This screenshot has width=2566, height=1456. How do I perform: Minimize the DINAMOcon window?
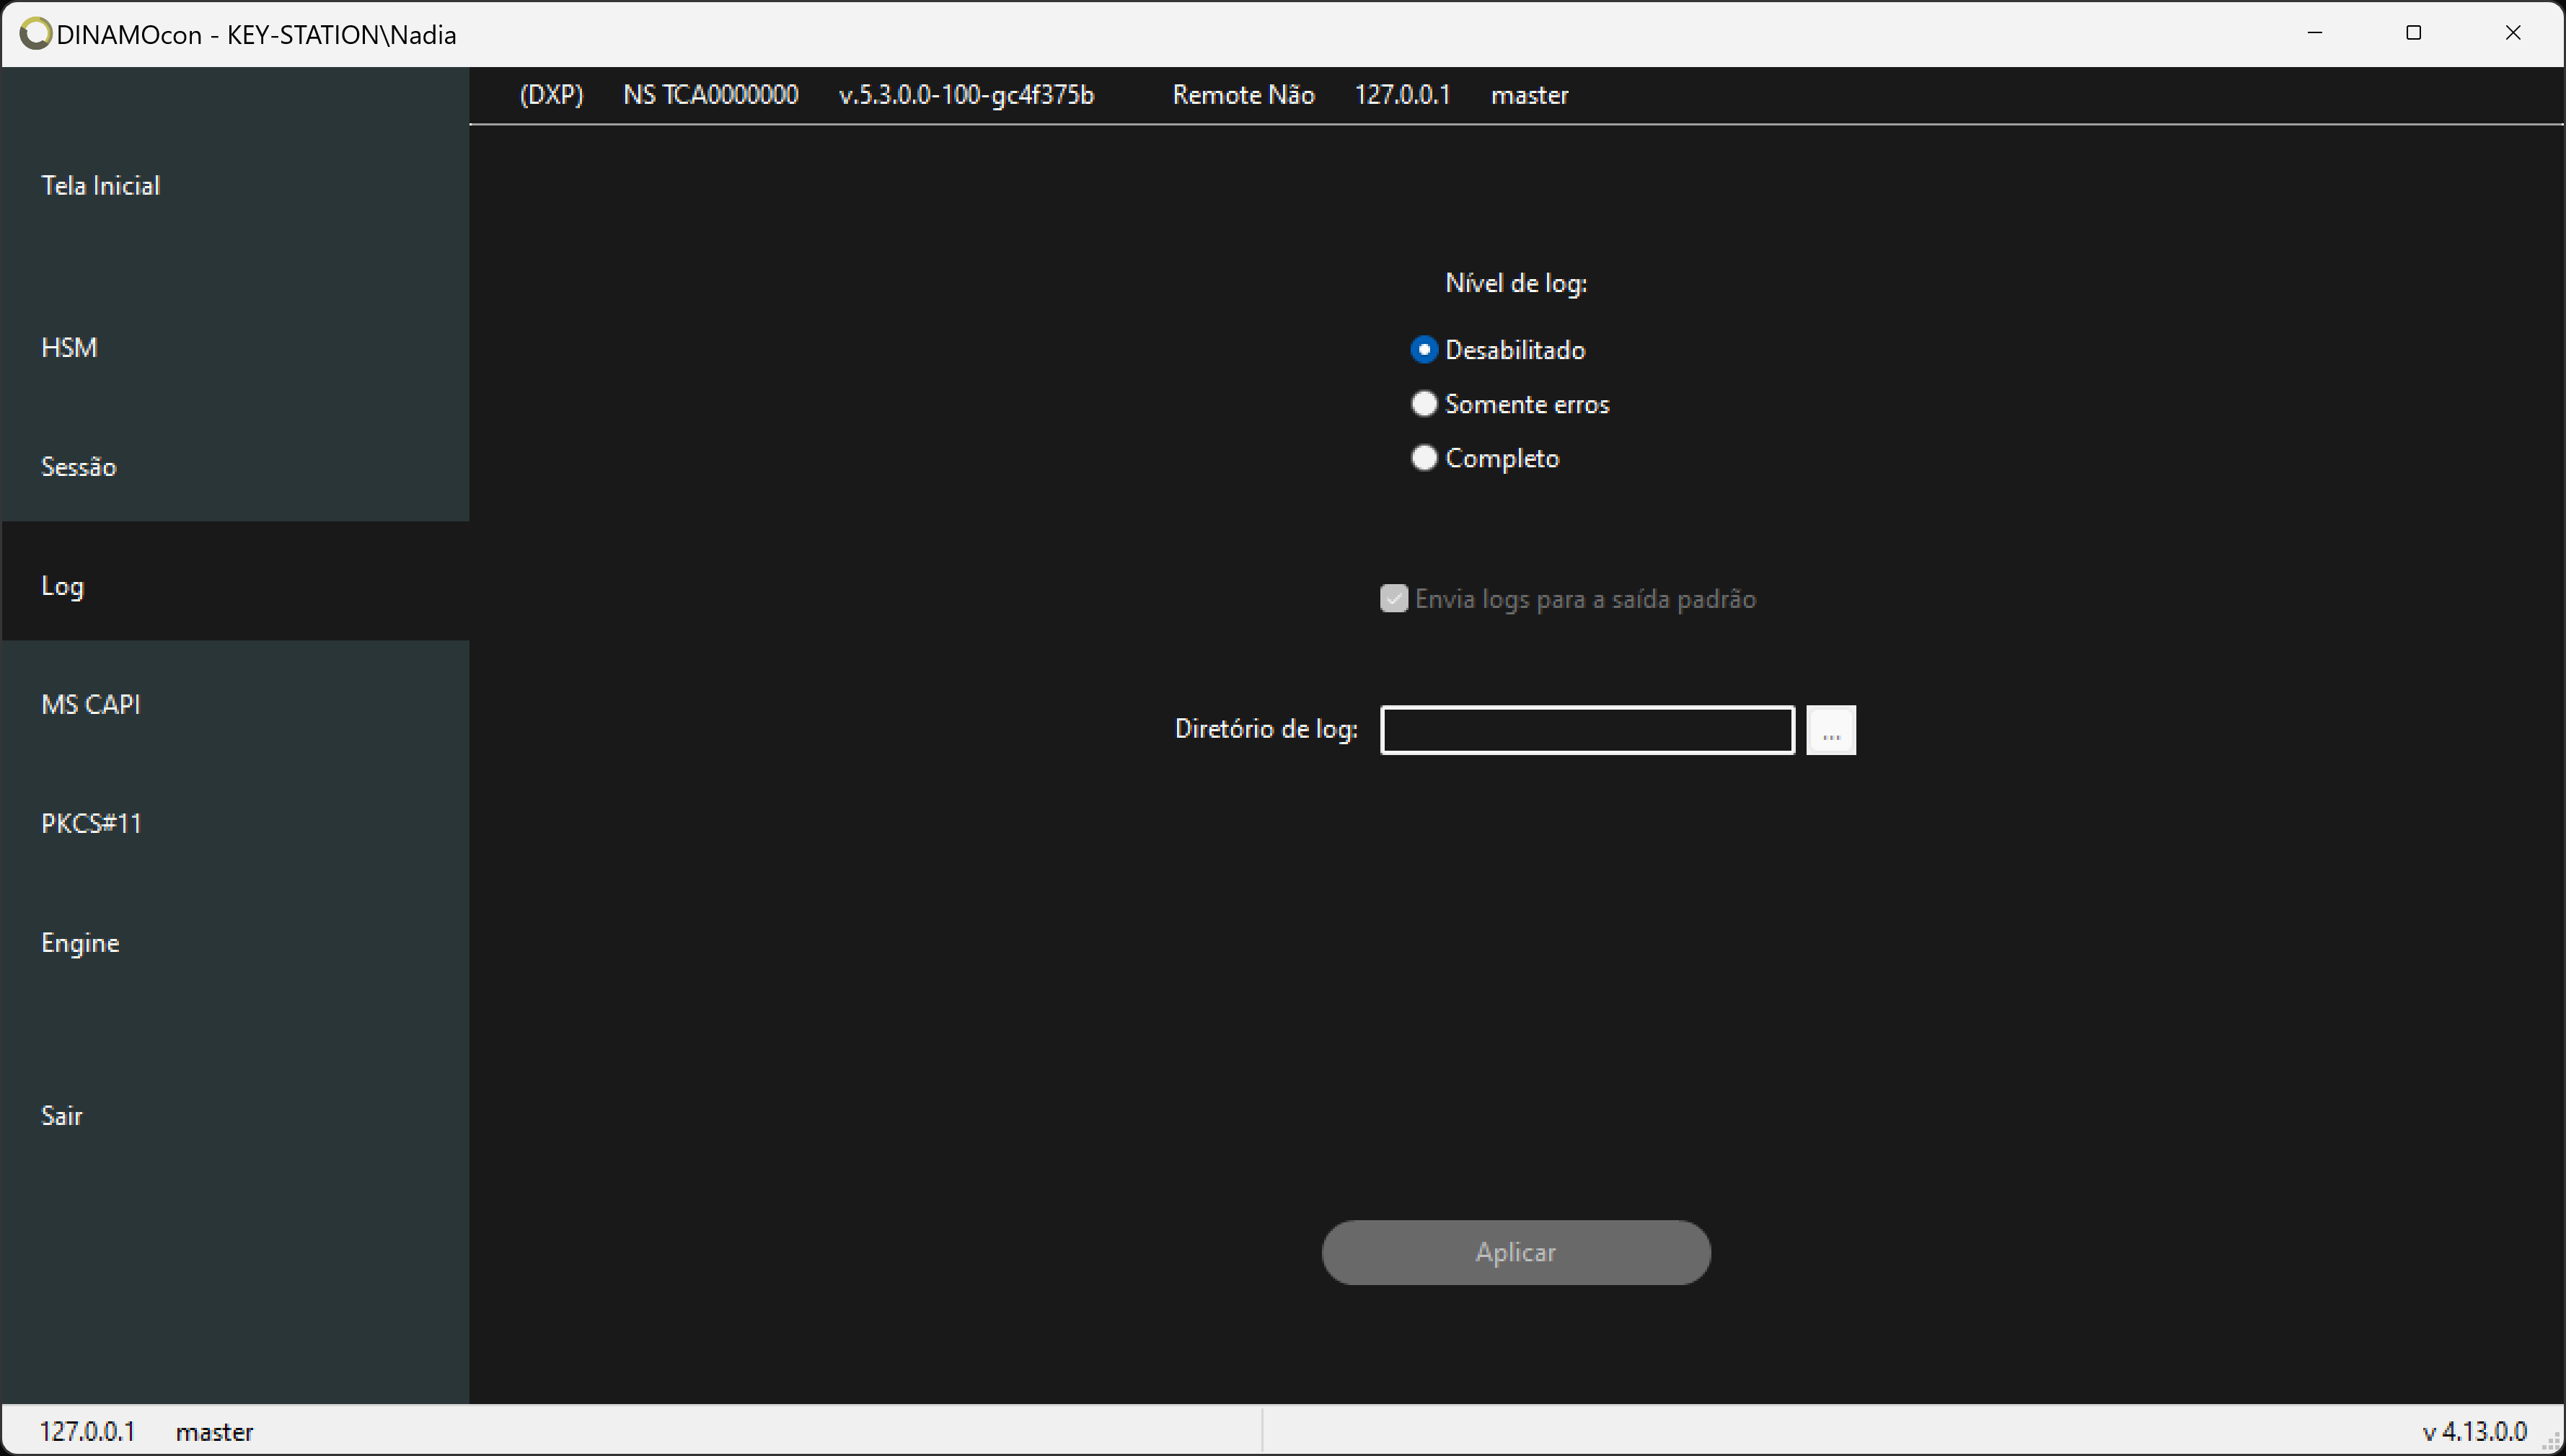2315,33
